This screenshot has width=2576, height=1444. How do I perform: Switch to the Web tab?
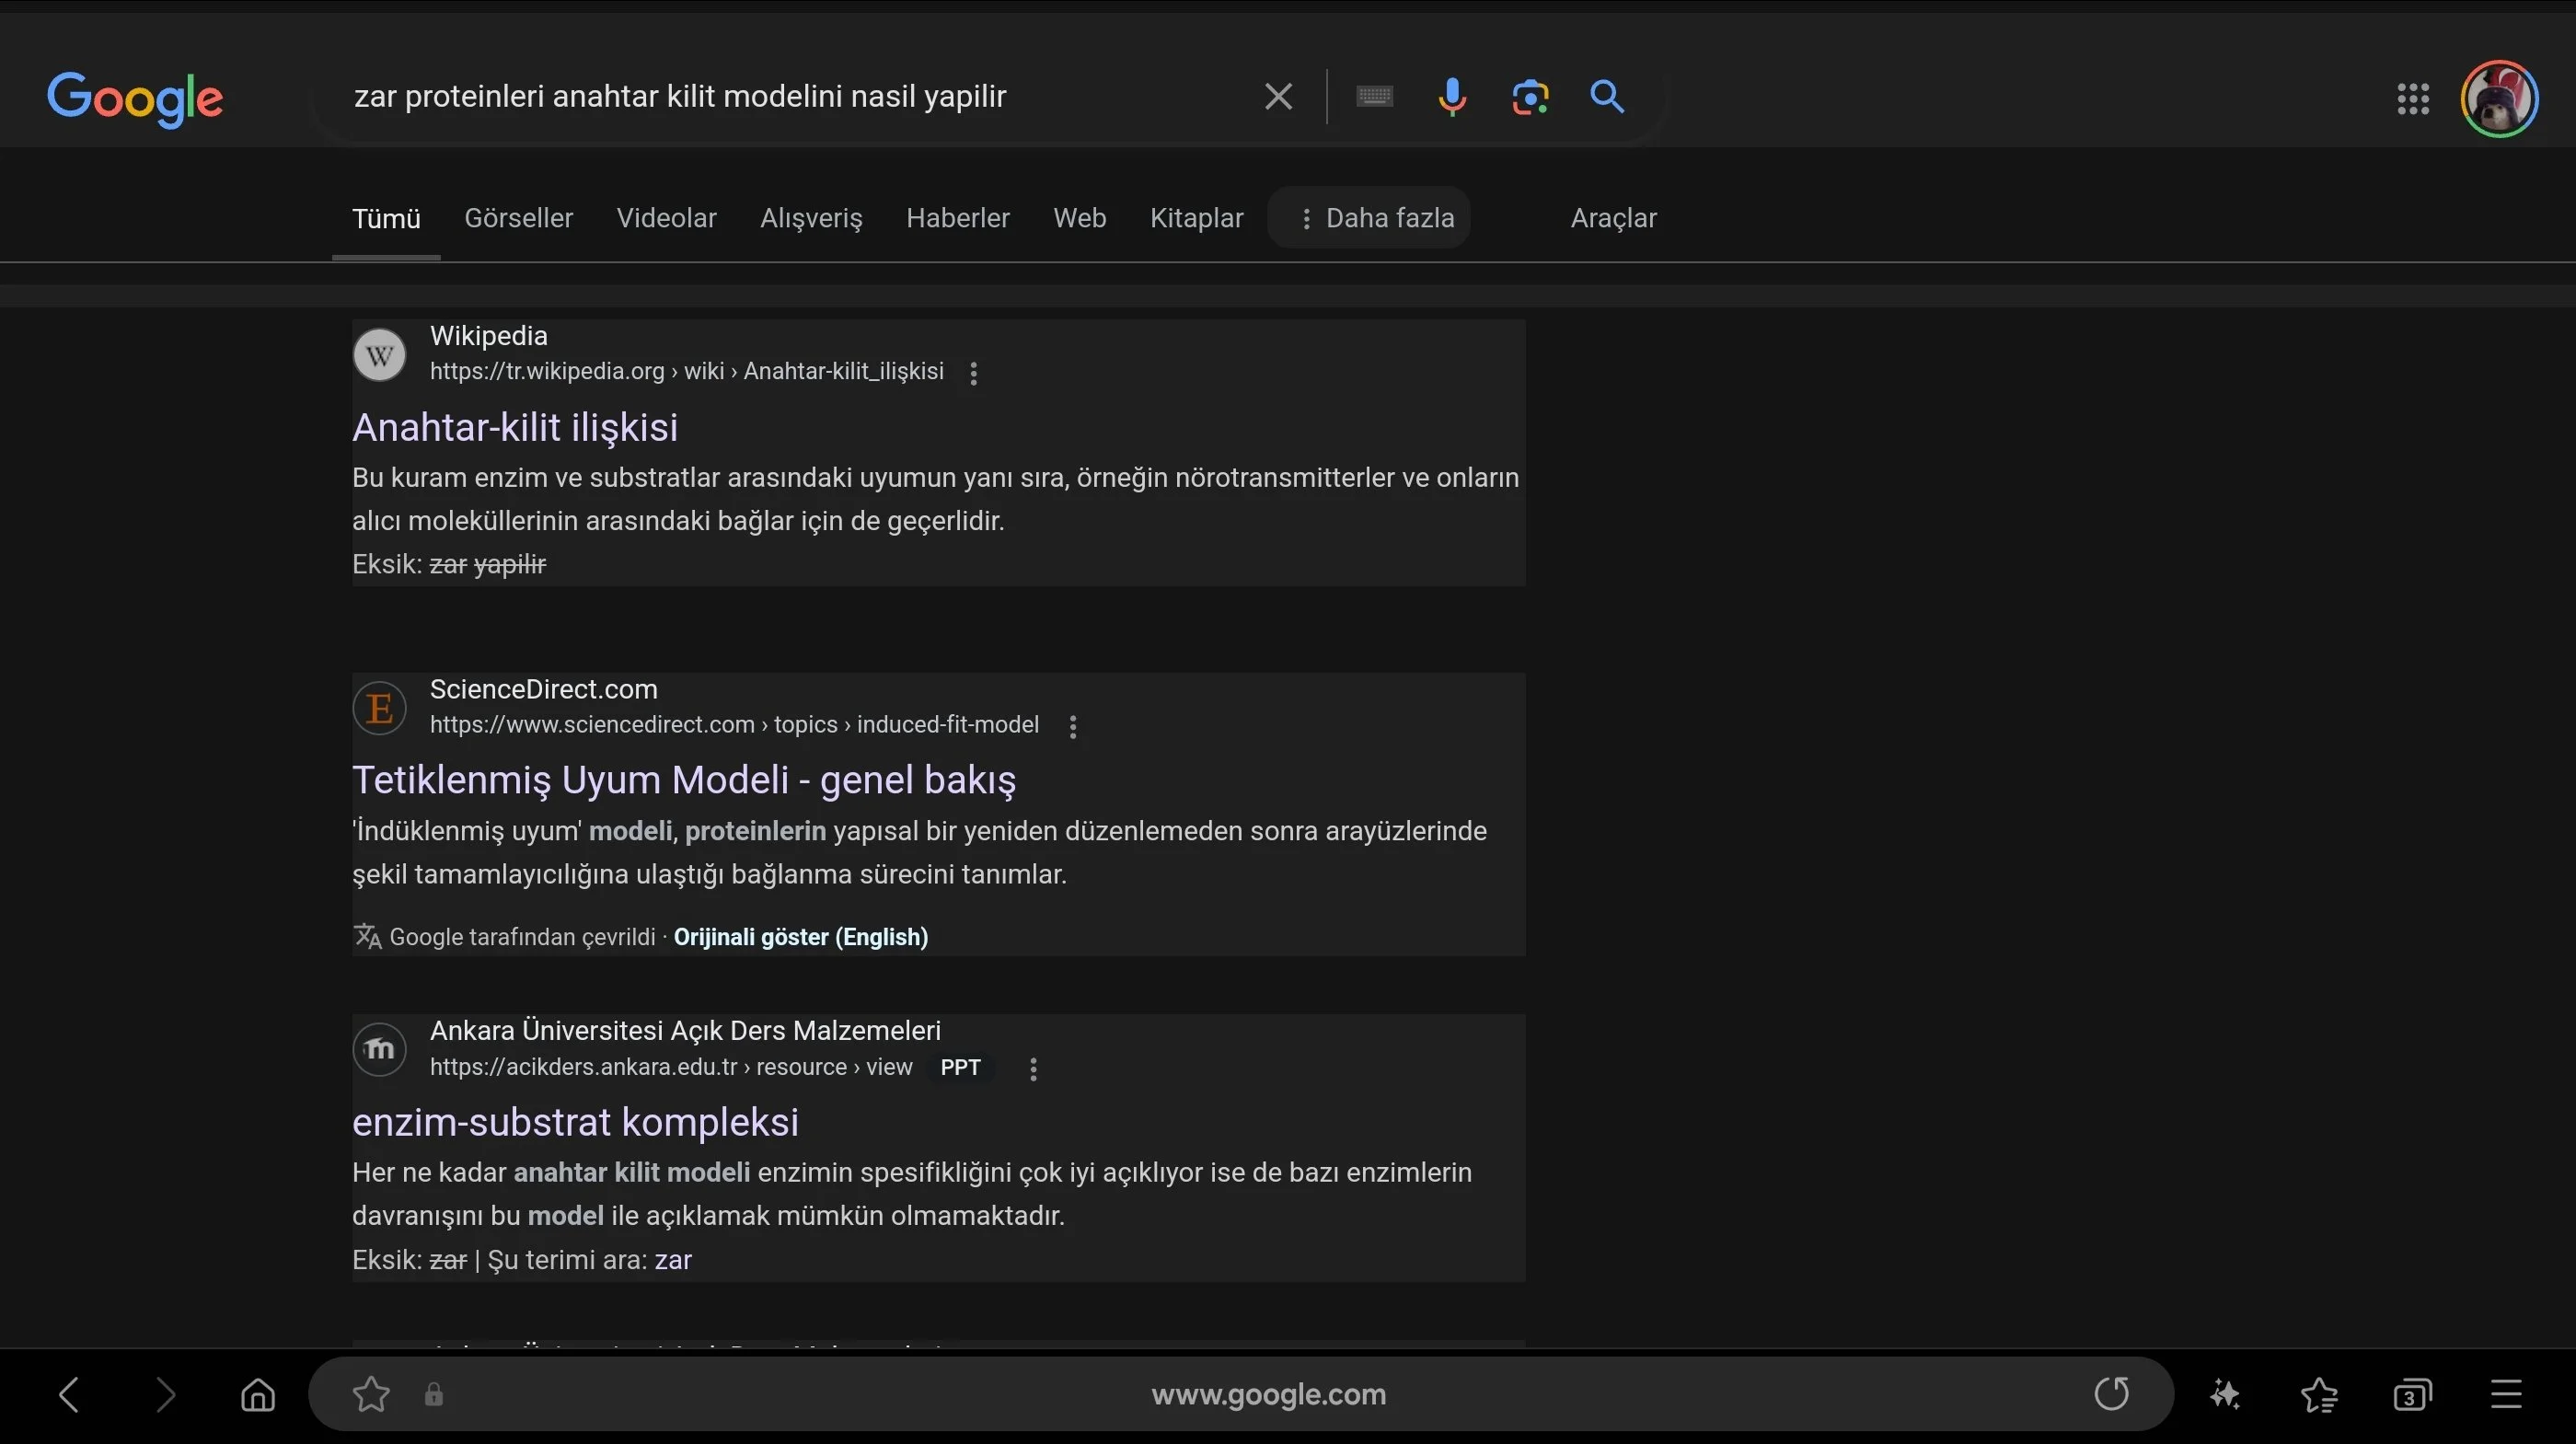click(x=1079, y=218)
